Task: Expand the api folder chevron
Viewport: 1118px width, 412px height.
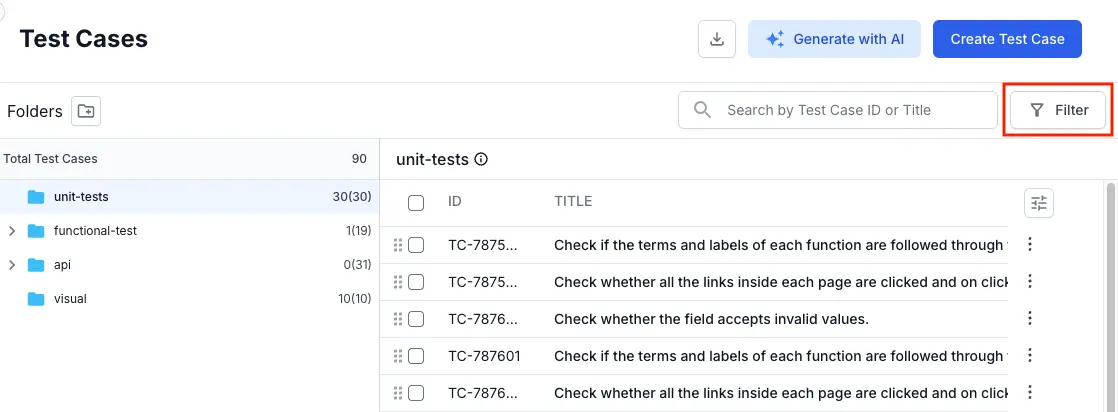Action: tap(11, 265)
